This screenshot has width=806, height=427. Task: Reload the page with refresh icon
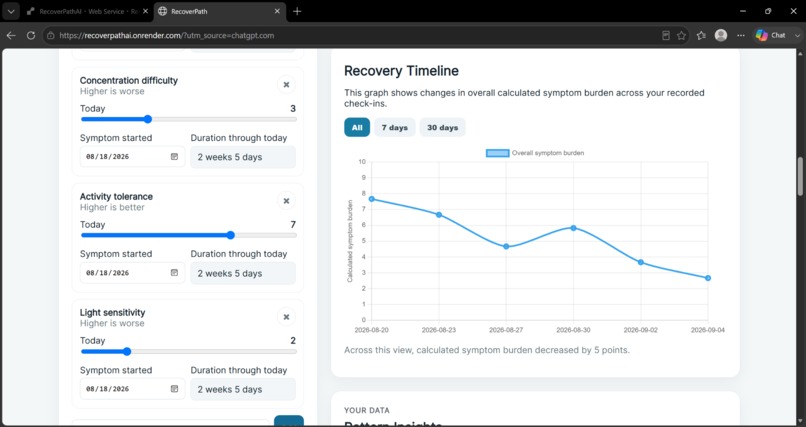click(31, 35)
